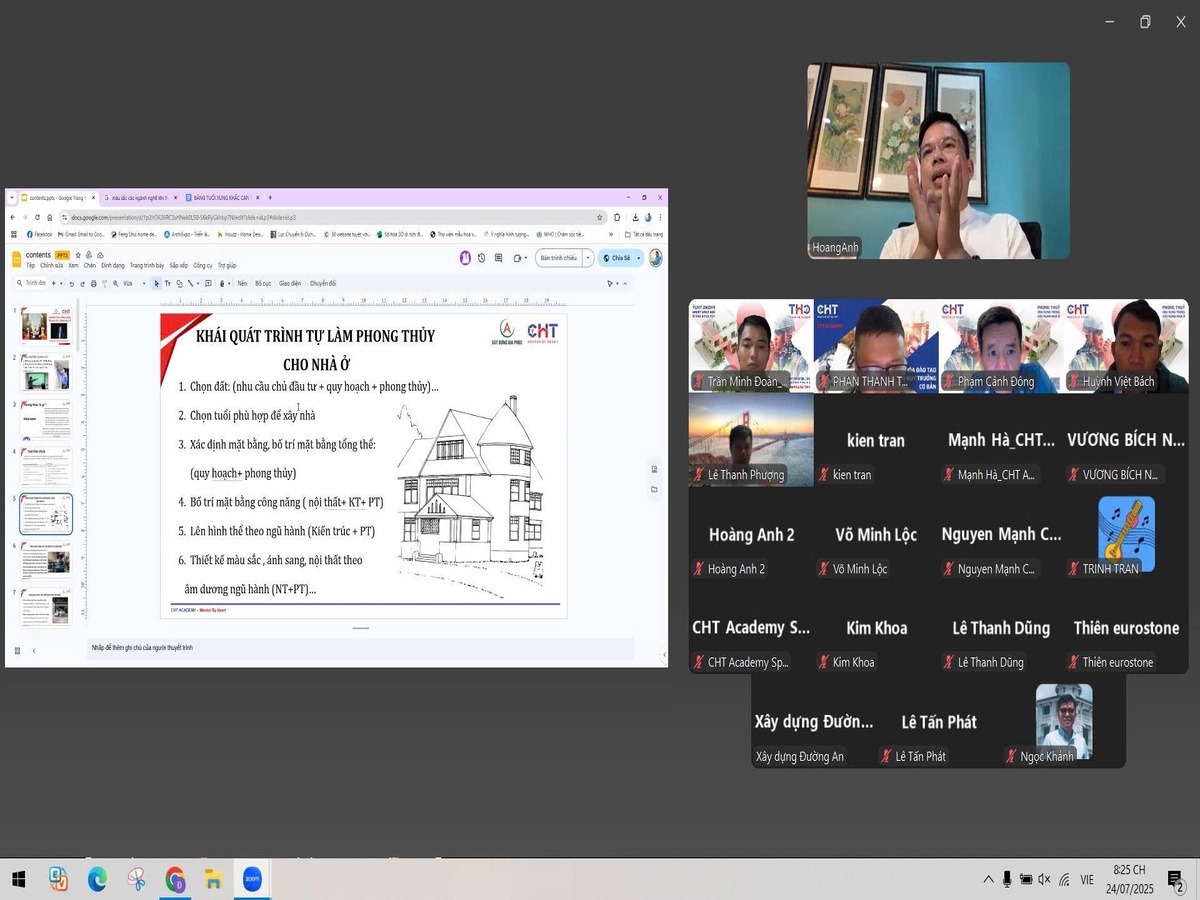Switch to the BẢNG TUỔI XUNG KHẮC browser tab
The width and height of the screenshot is (1200, 900).
click(x=215, y=198)
